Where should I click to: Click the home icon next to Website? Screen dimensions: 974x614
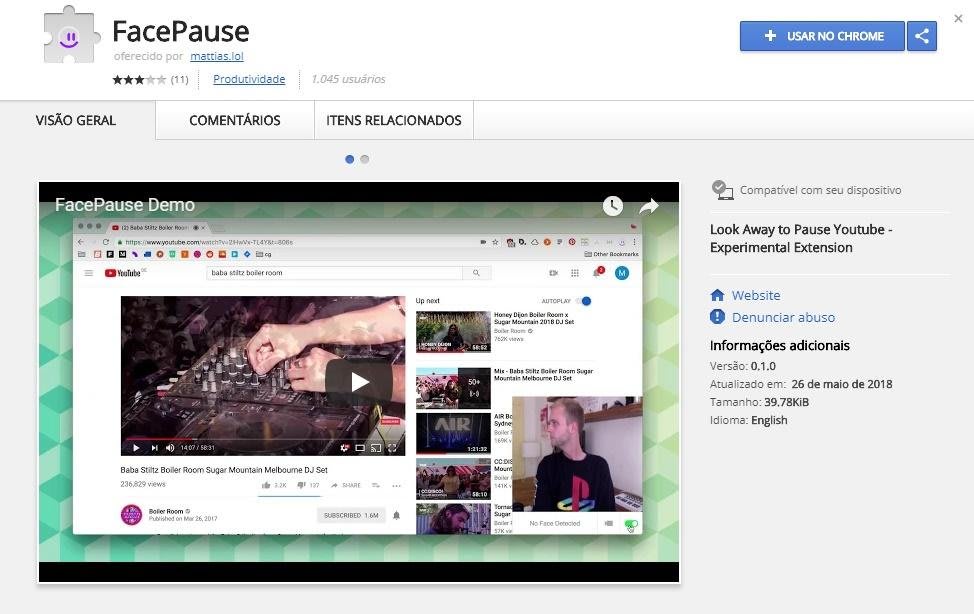(x=717, y=296)
